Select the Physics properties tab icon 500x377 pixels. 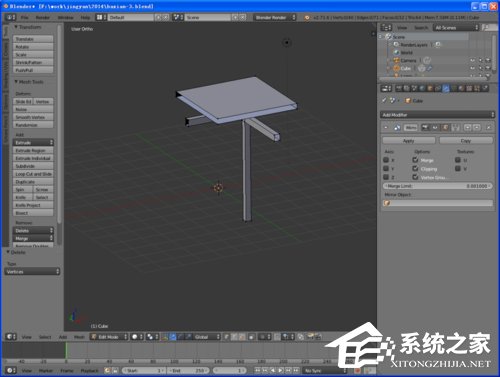pyautogui.click(x=485, y=88)
